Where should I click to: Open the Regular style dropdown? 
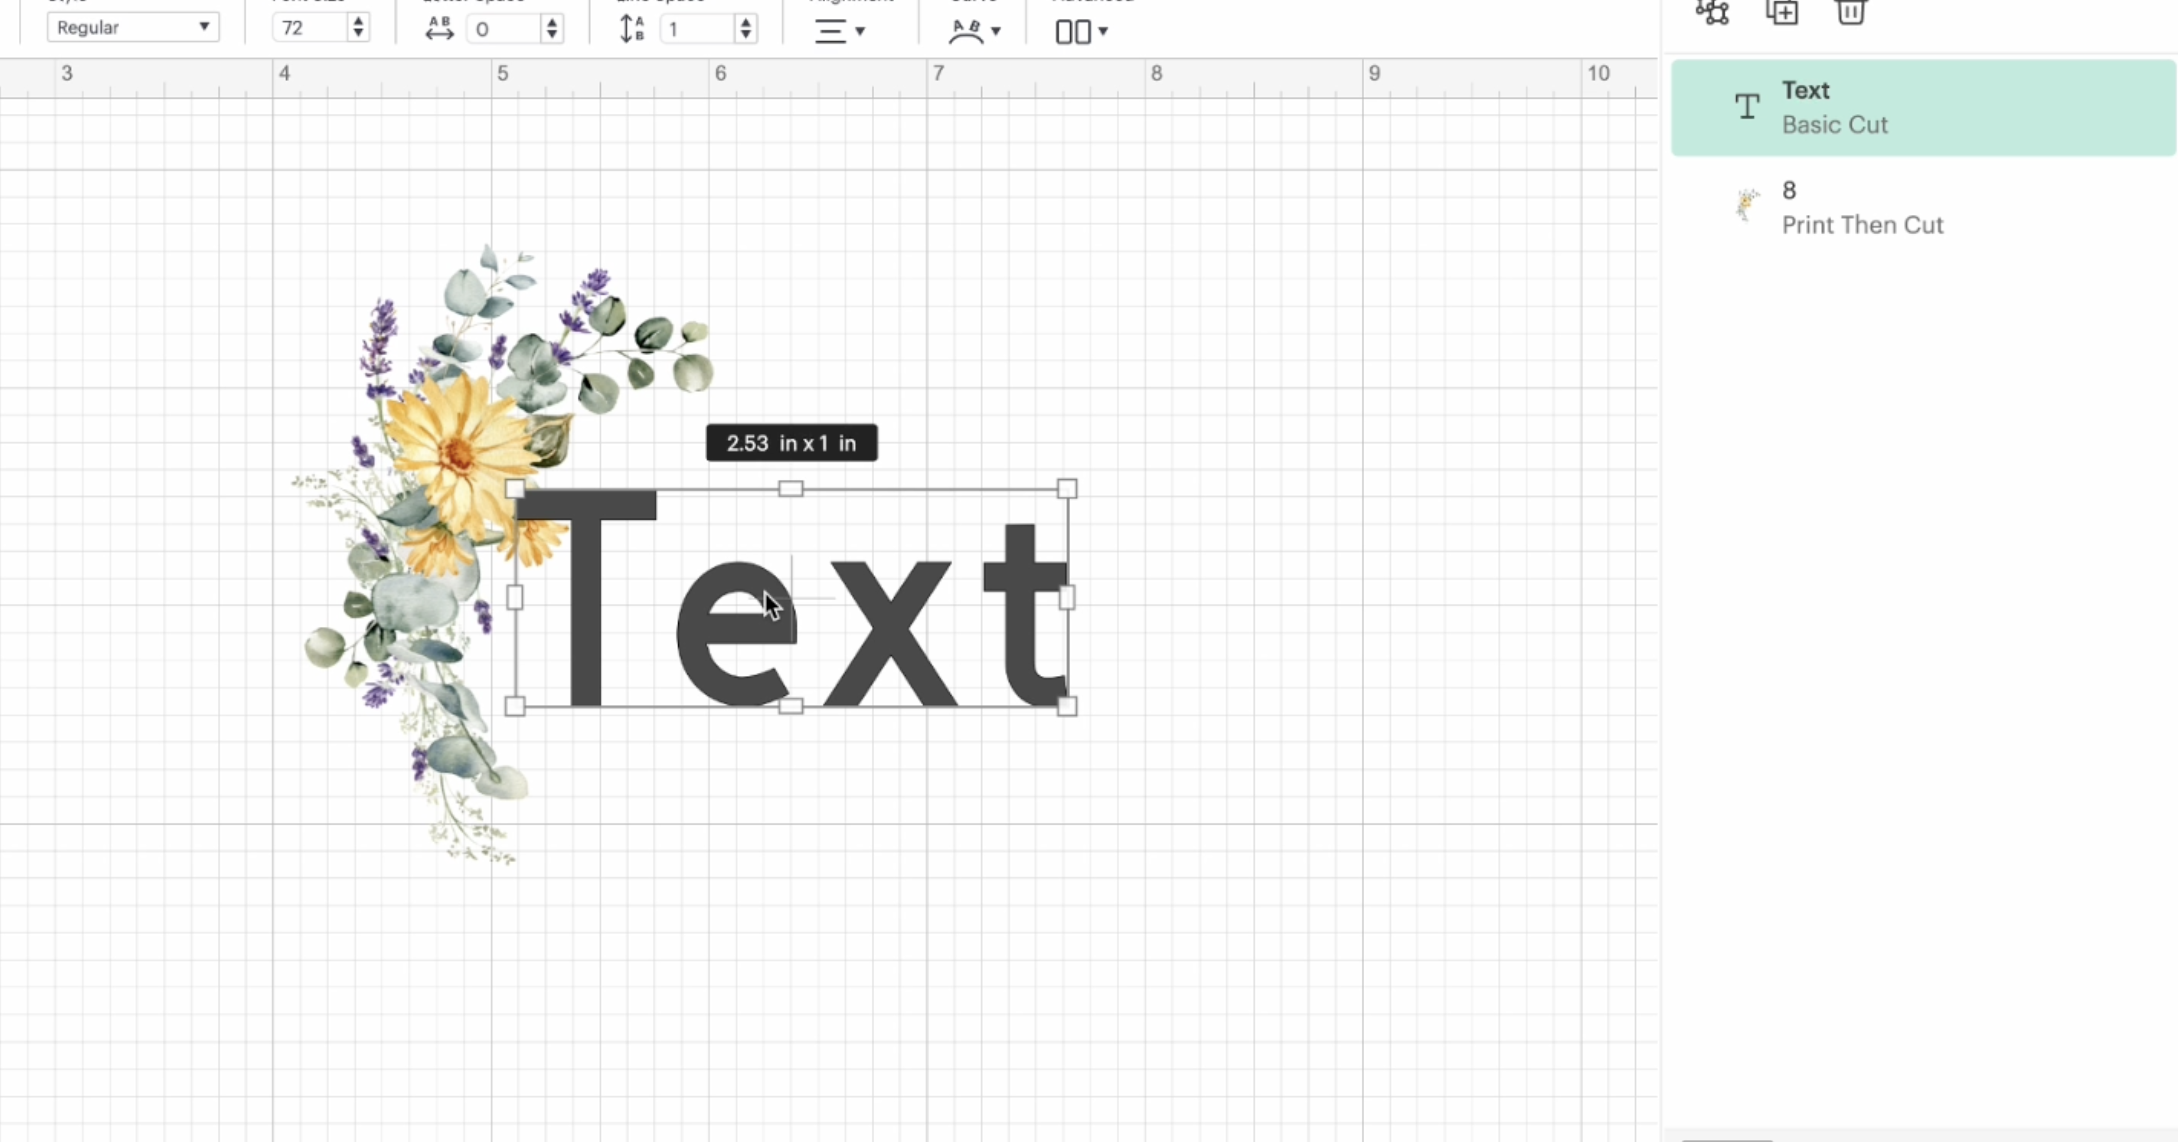132,27
